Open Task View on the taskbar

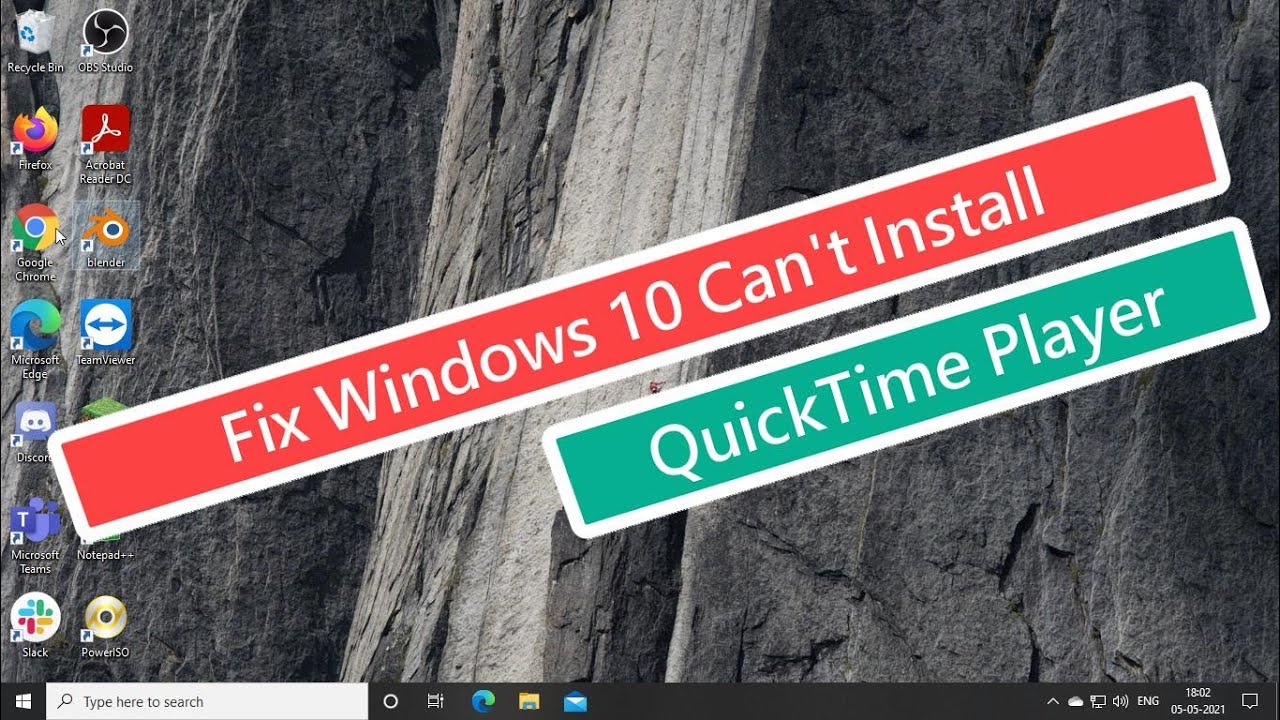pos(435,701)
